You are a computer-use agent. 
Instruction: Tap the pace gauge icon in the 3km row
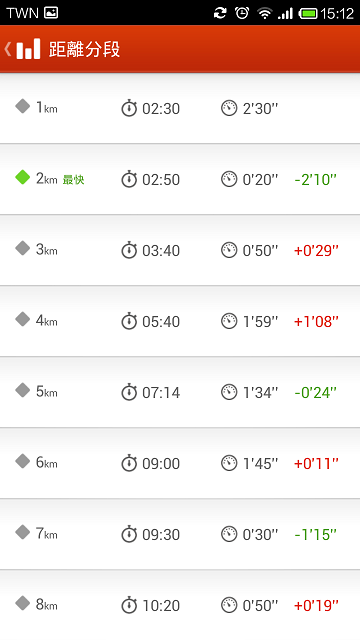click(229, 250)
